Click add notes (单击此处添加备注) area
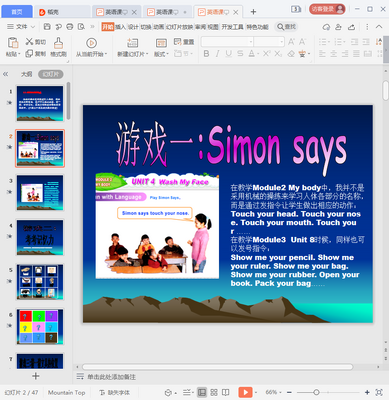389x400 pixels. pos(111,377)
